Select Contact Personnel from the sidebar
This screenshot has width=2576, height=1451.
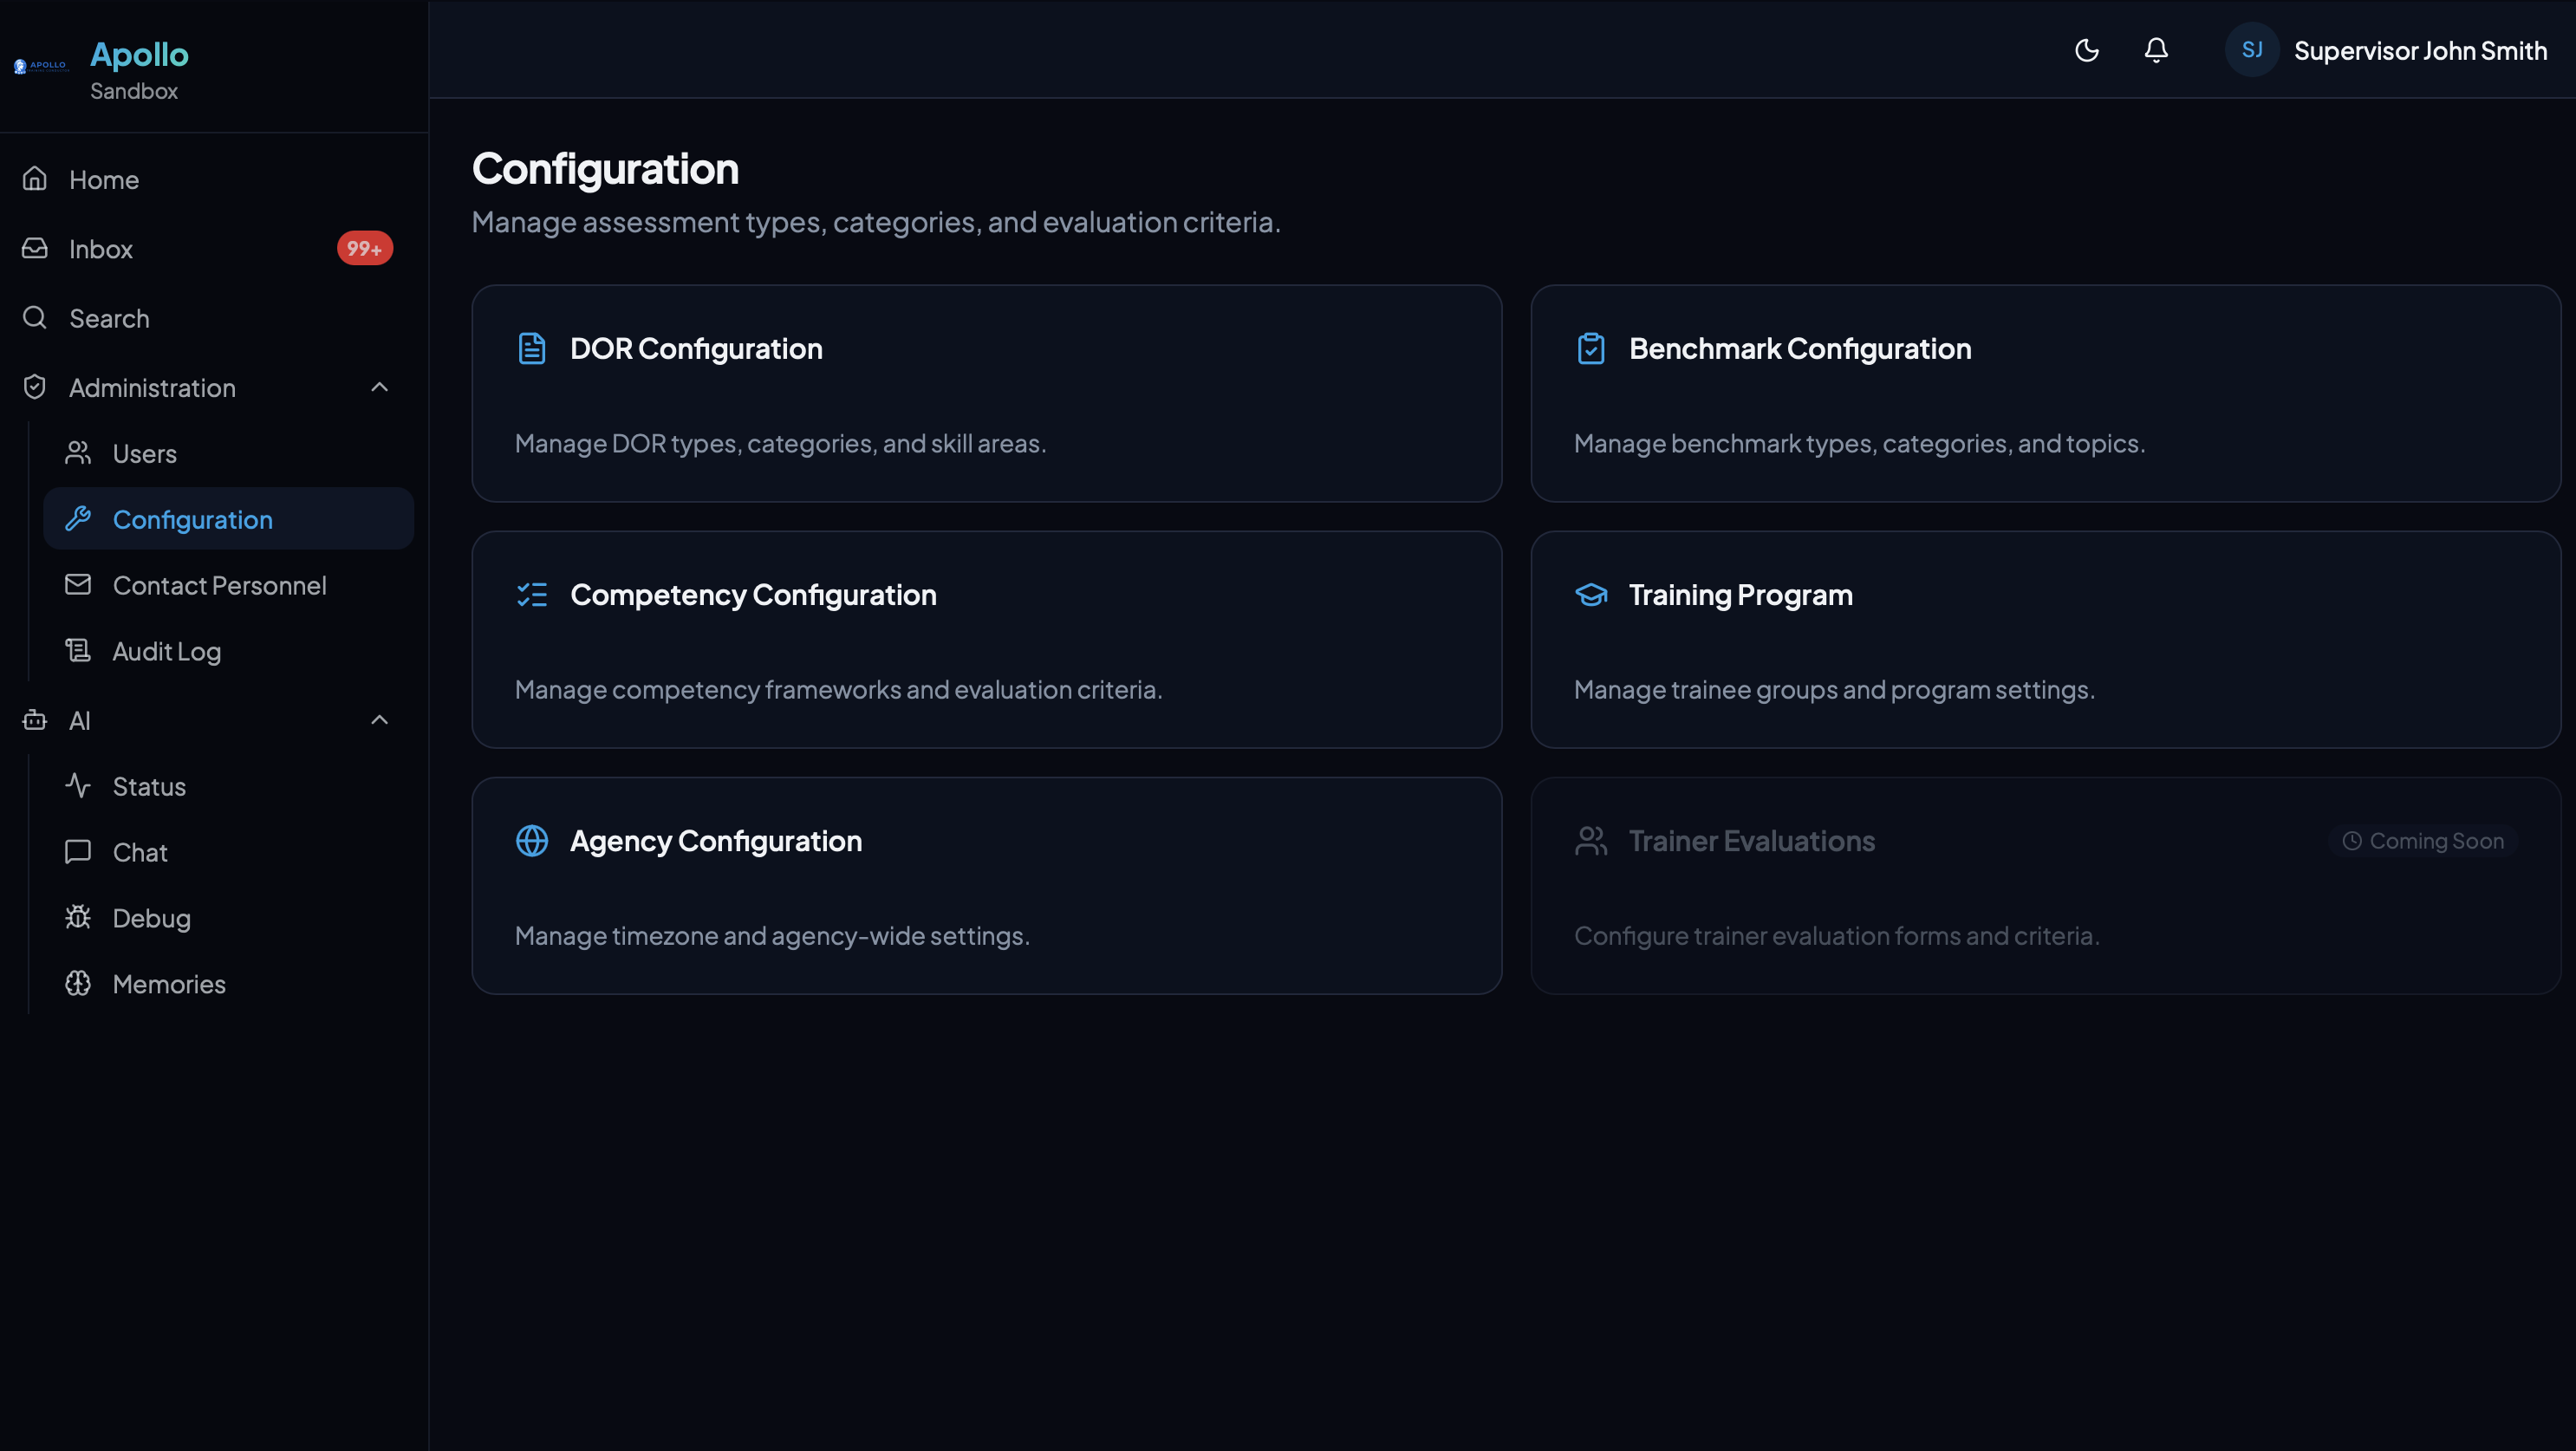tap(220, 585)
